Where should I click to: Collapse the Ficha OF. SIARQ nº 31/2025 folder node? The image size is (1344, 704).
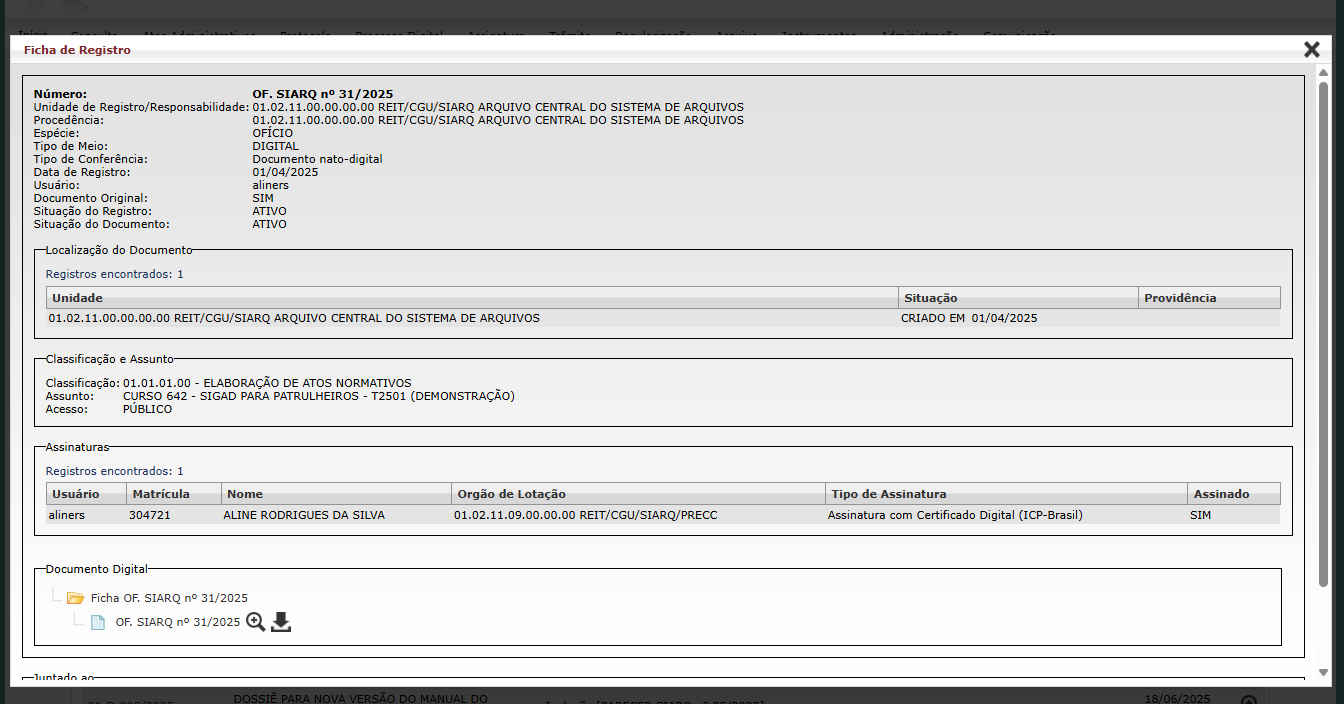click(168, 598)
